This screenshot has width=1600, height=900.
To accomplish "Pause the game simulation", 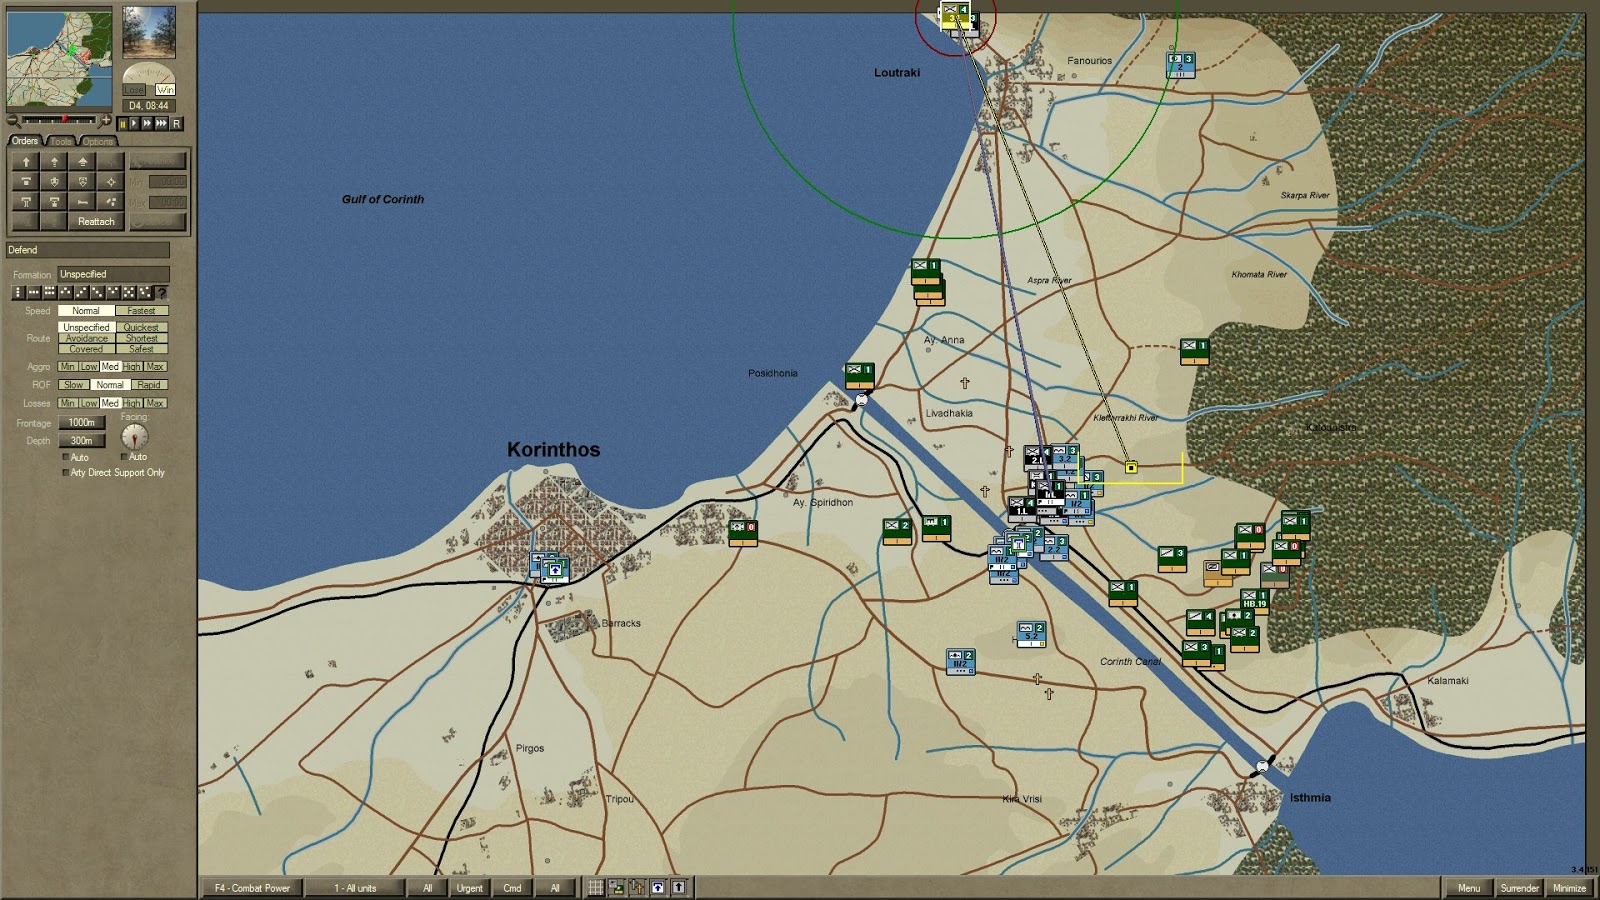I will pyautogui.click(x=123, y=124).
